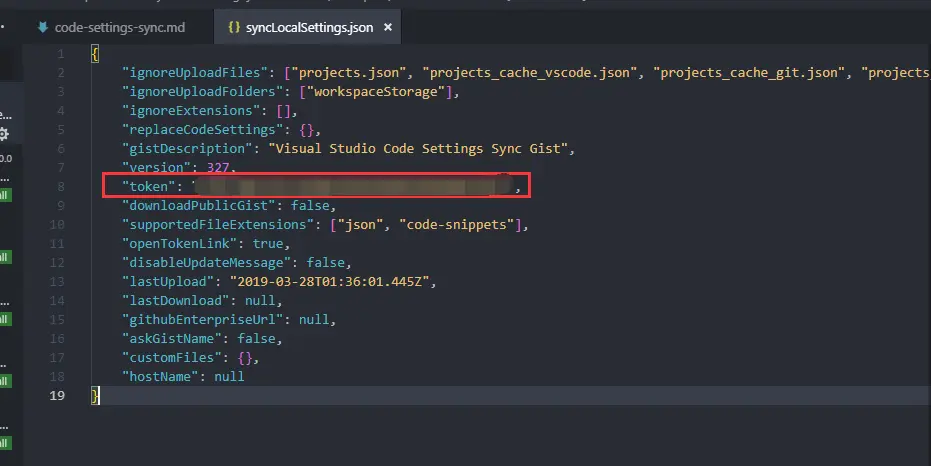The width and height of the screenshot is (931, 466).
Task: Click the JSON braces icon on syncLocalSettings.json tab
Action: tap(234, 27)
